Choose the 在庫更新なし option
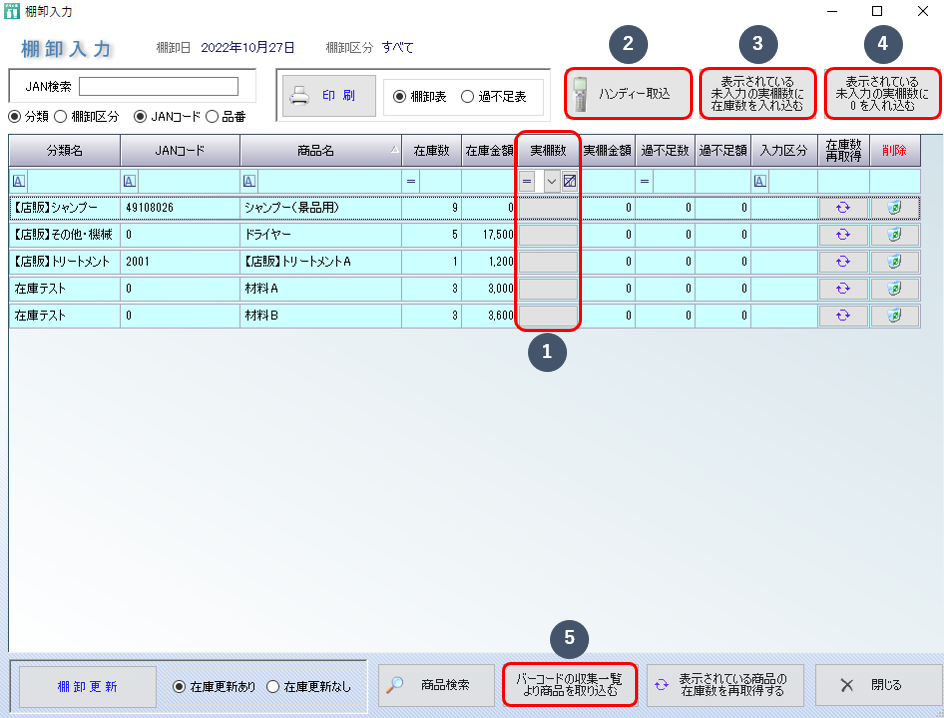The width and height of the screenshot is (944, 718). 273,686
